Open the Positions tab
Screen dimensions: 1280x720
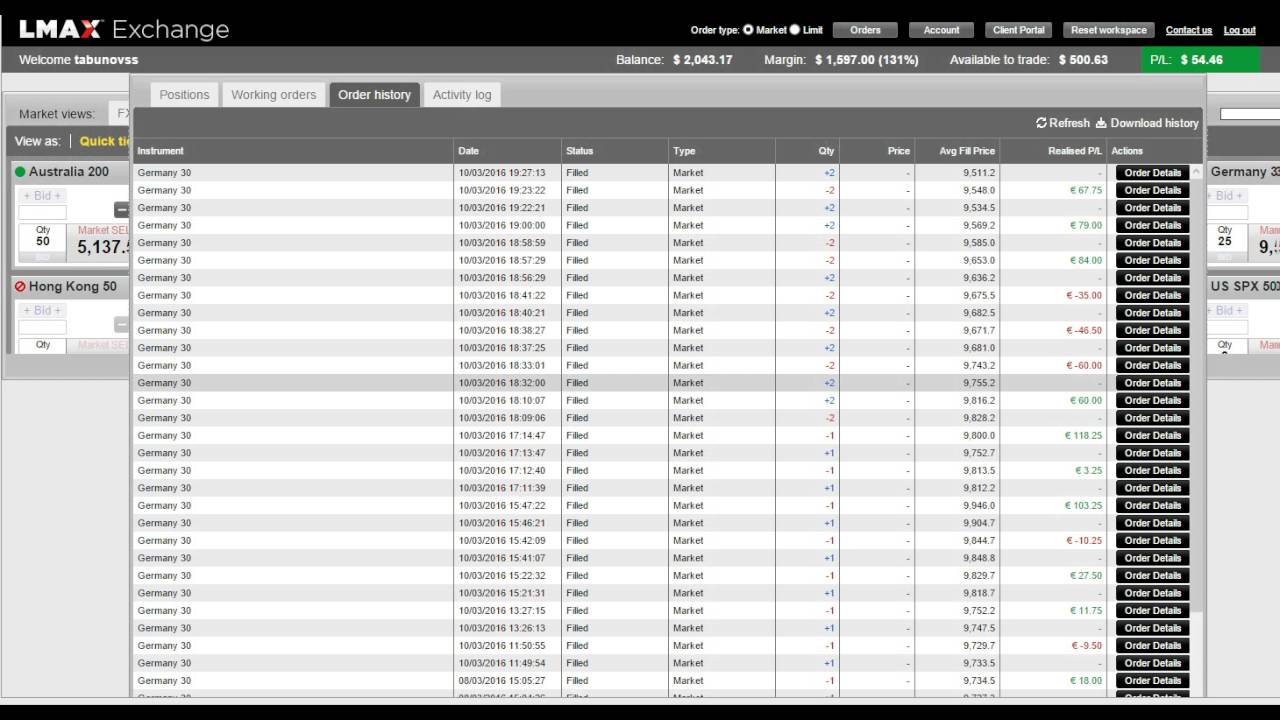tap(185, 95)
